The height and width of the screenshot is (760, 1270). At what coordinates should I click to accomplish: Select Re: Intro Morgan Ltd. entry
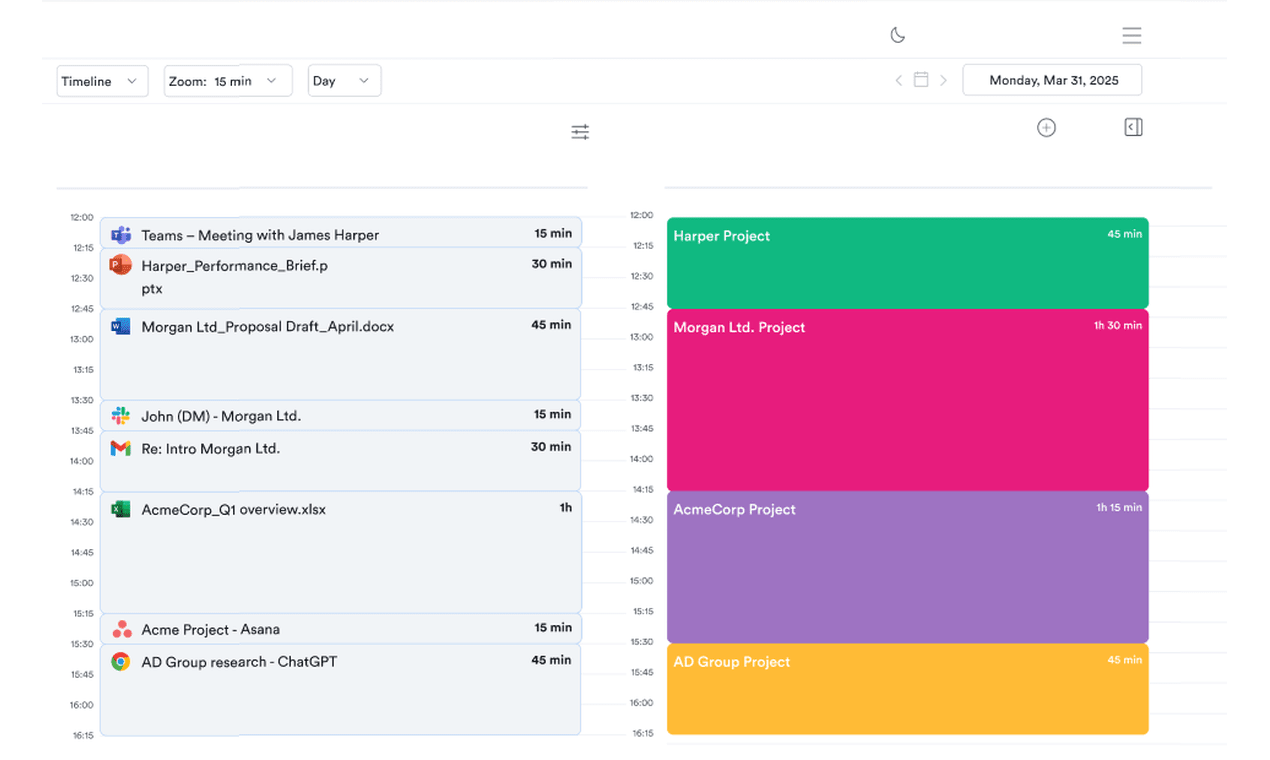[x=341, y=460]
